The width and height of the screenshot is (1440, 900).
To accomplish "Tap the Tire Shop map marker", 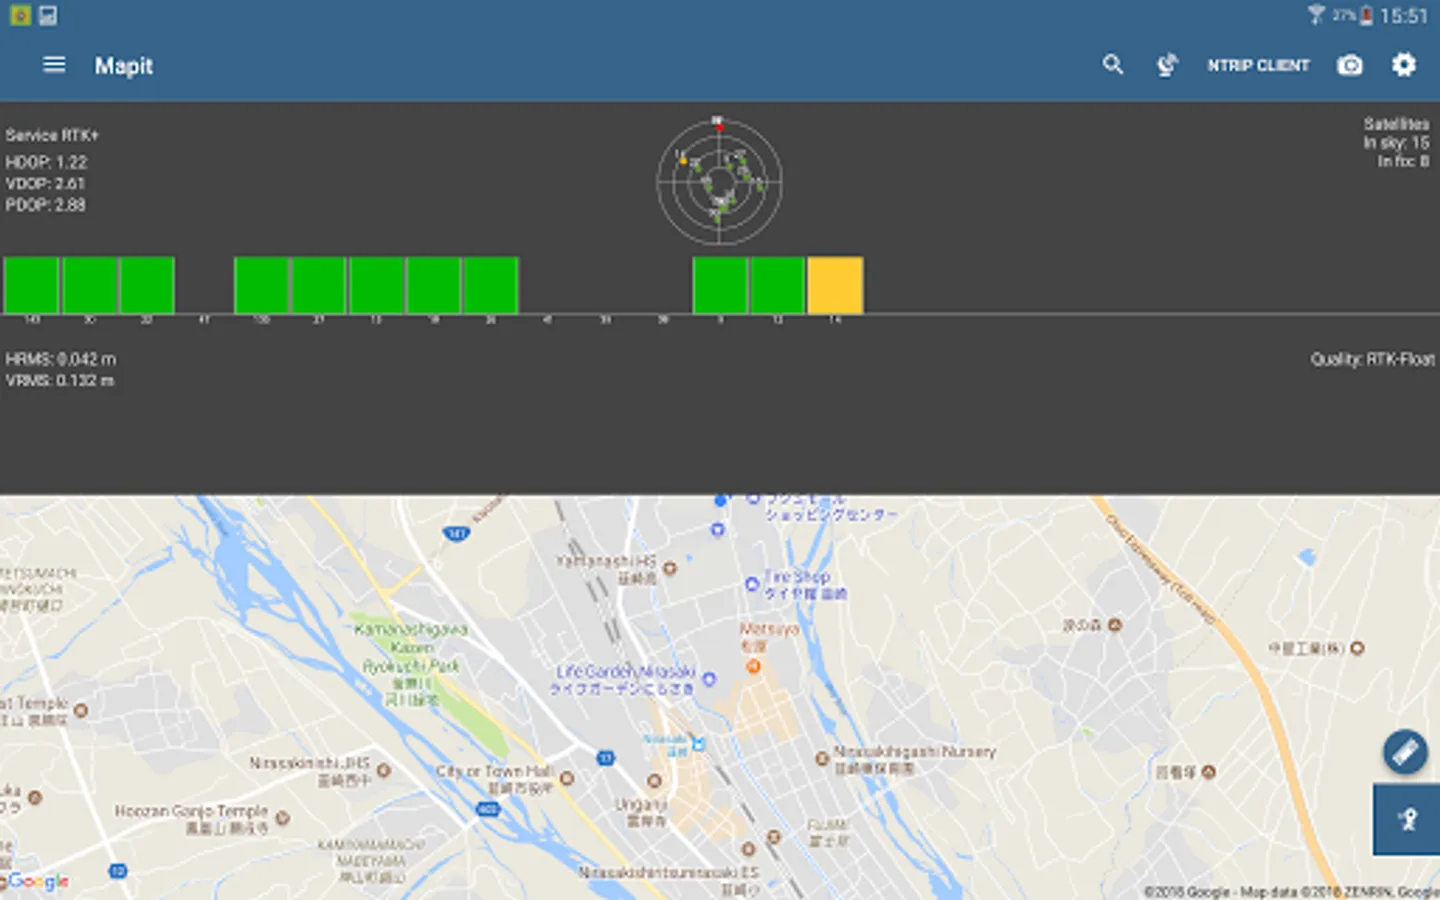I will (752, 584).
